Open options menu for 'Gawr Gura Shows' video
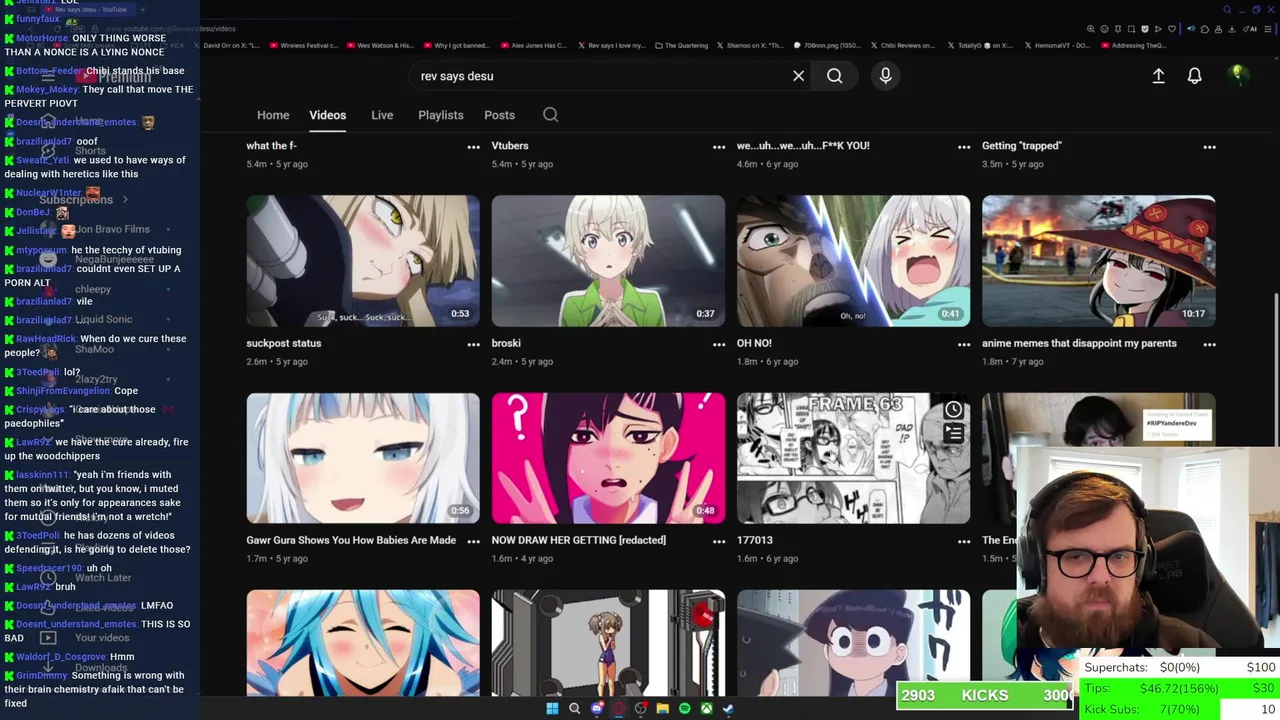This screenshot has height=720, width=1280. pyautogui.click(x=473, y=541)
